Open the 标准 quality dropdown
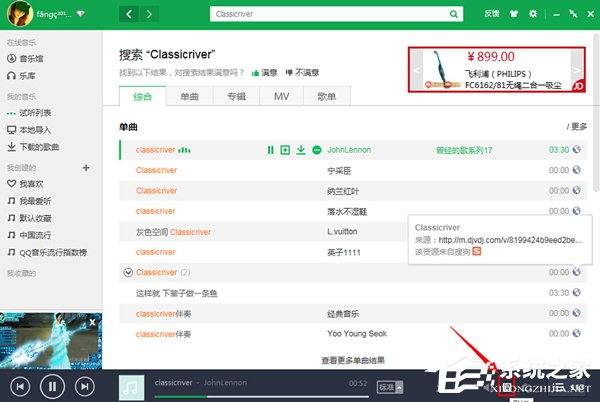The height and width of the screenshot is (402, 600). pos(386,385)
